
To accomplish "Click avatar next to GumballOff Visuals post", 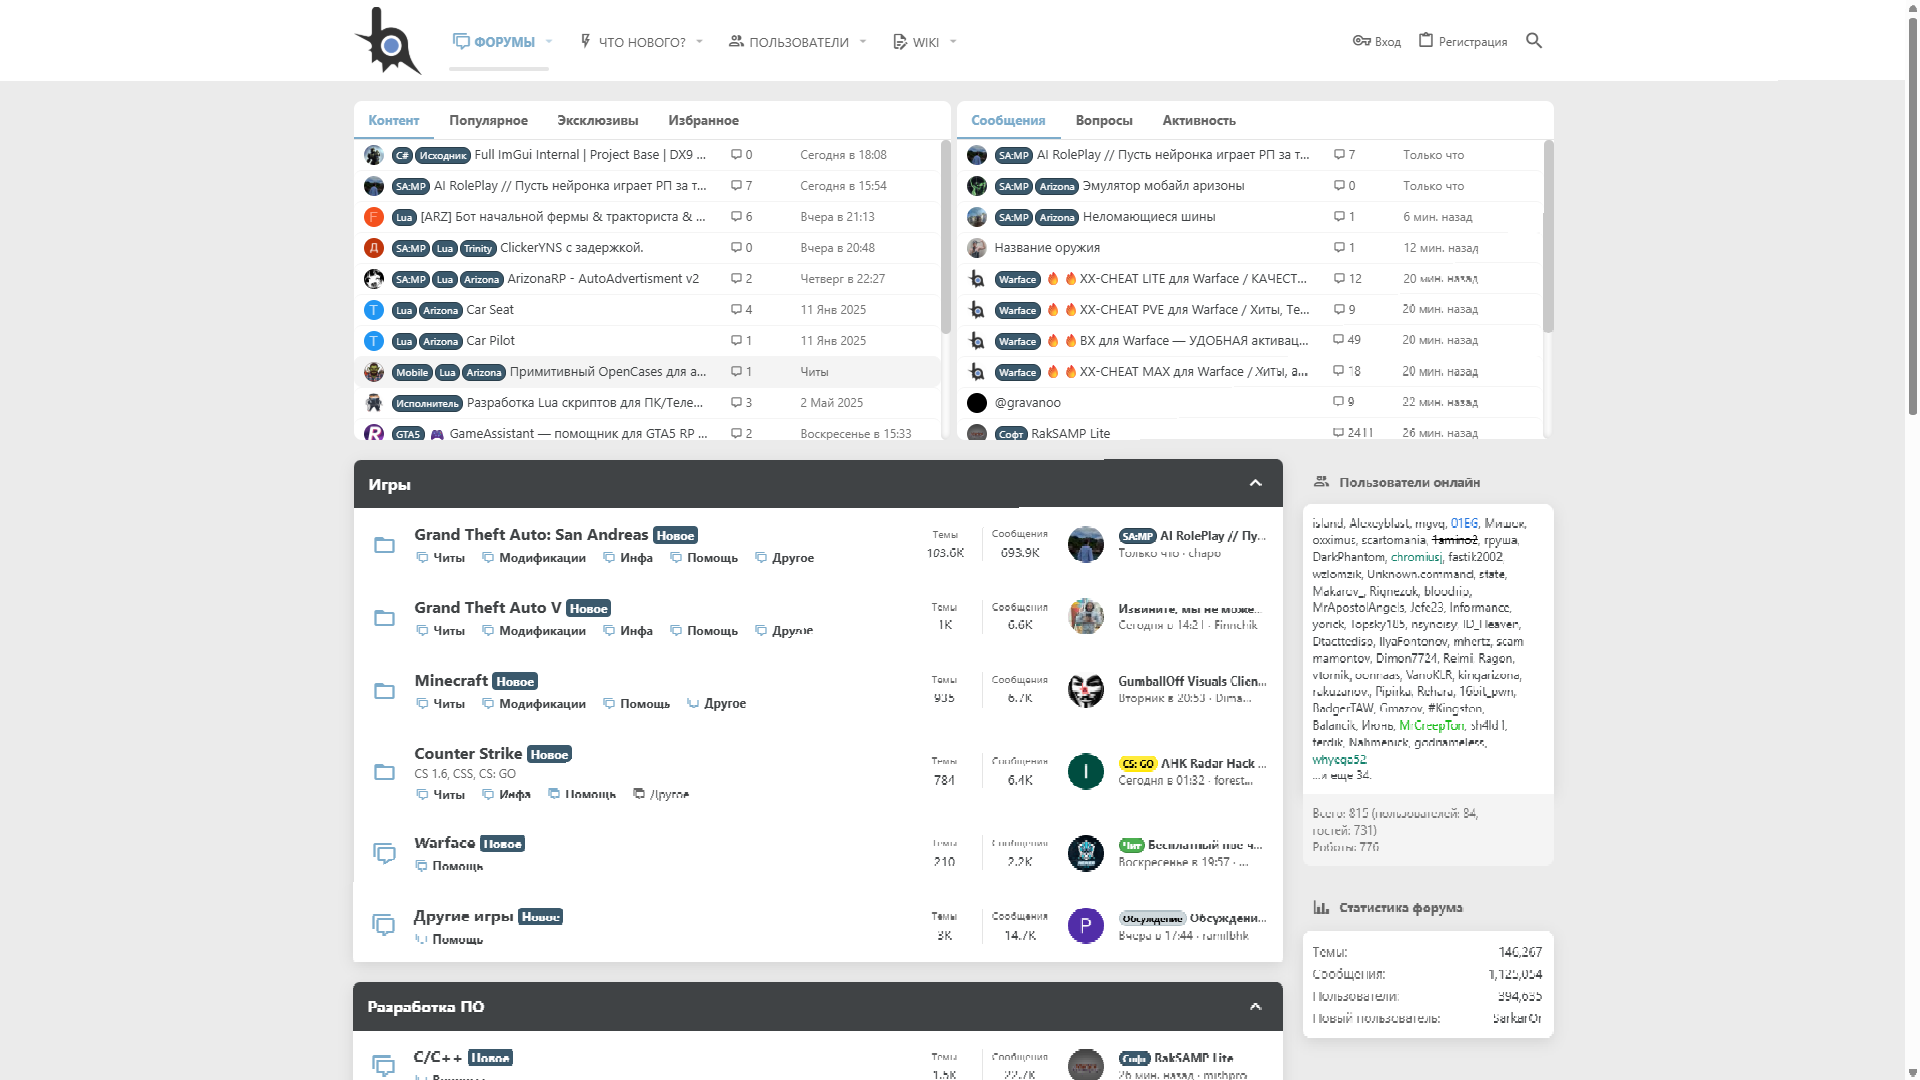I will 1085,690.
